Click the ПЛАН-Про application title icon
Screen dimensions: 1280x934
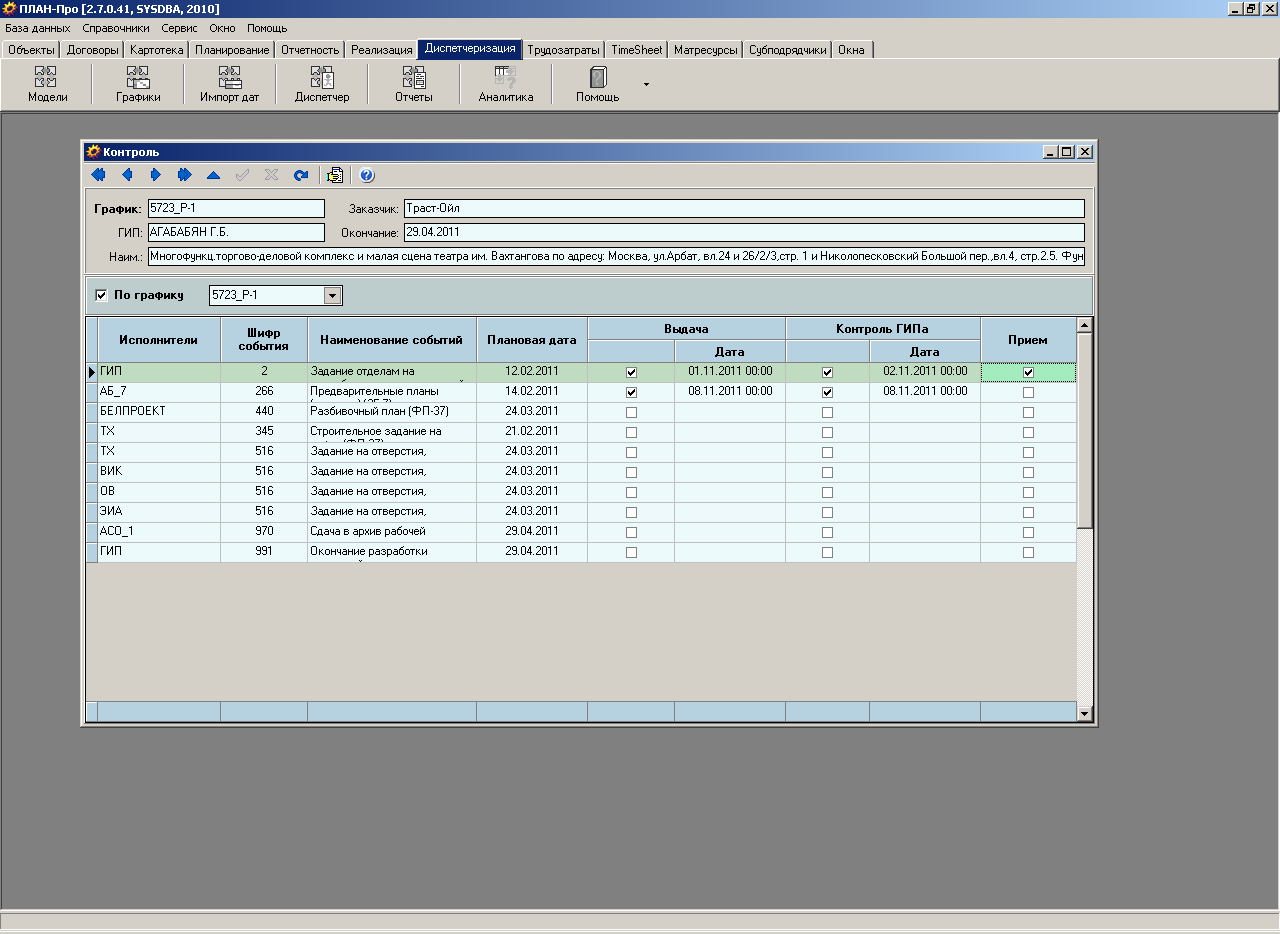pos(9,8)
